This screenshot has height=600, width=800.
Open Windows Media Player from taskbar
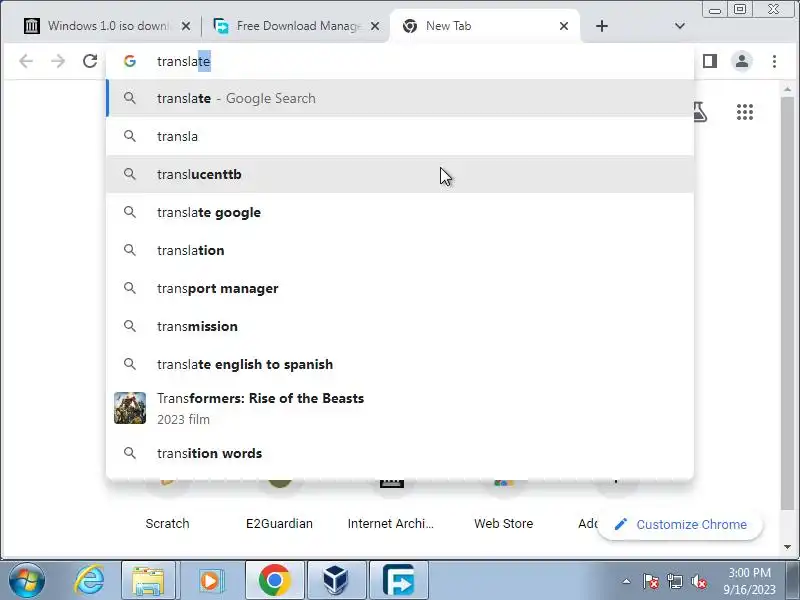point(210,581)
